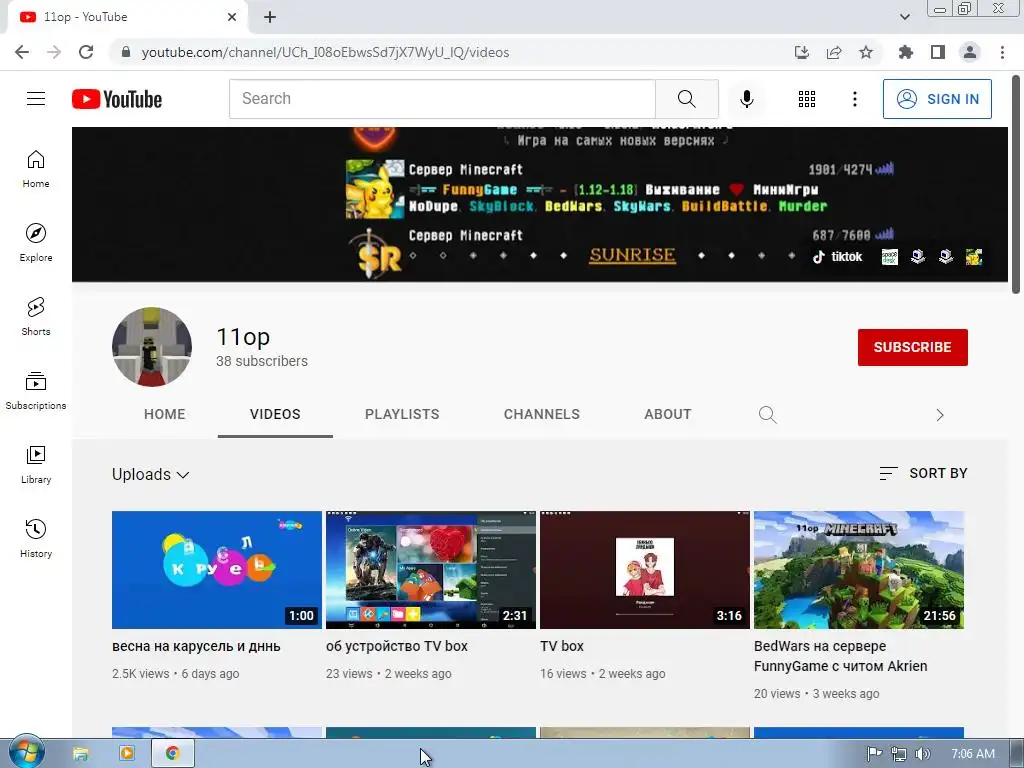Click the volume speaker tray icon

[x=922, y=754]
